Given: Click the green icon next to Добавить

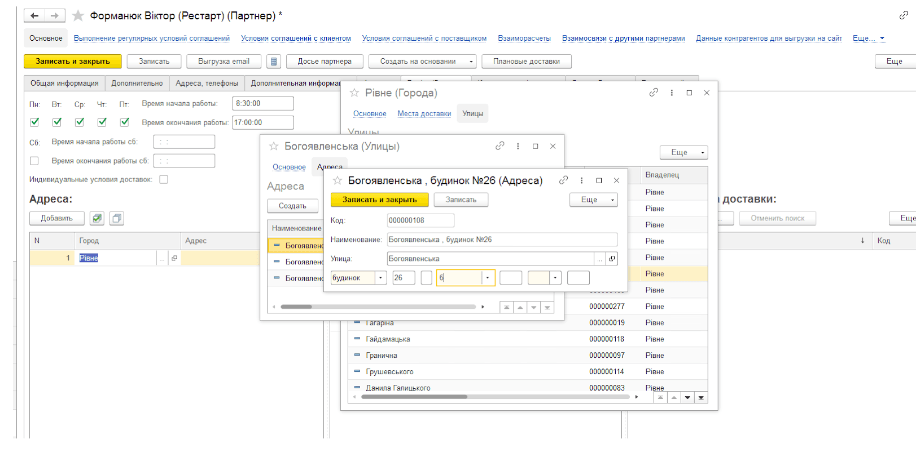Looking at the screenshot, I should tap(97, 218).
